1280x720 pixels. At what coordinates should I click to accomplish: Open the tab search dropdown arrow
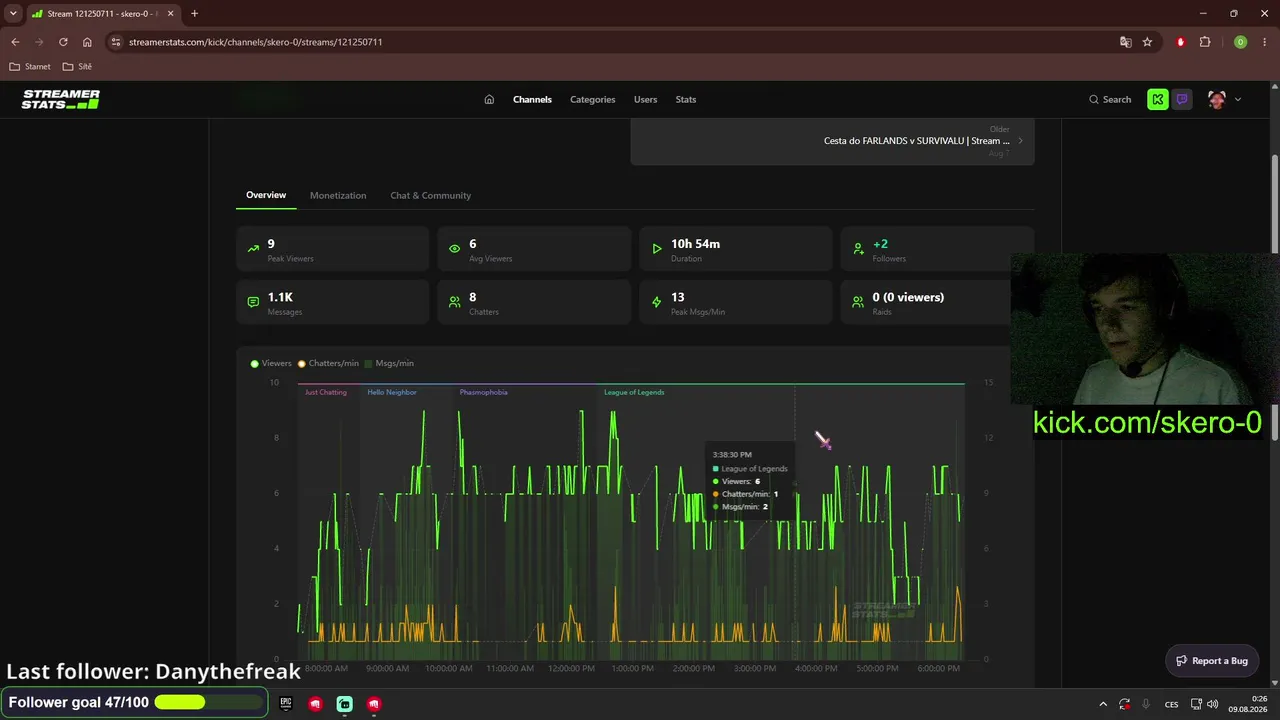13,14
